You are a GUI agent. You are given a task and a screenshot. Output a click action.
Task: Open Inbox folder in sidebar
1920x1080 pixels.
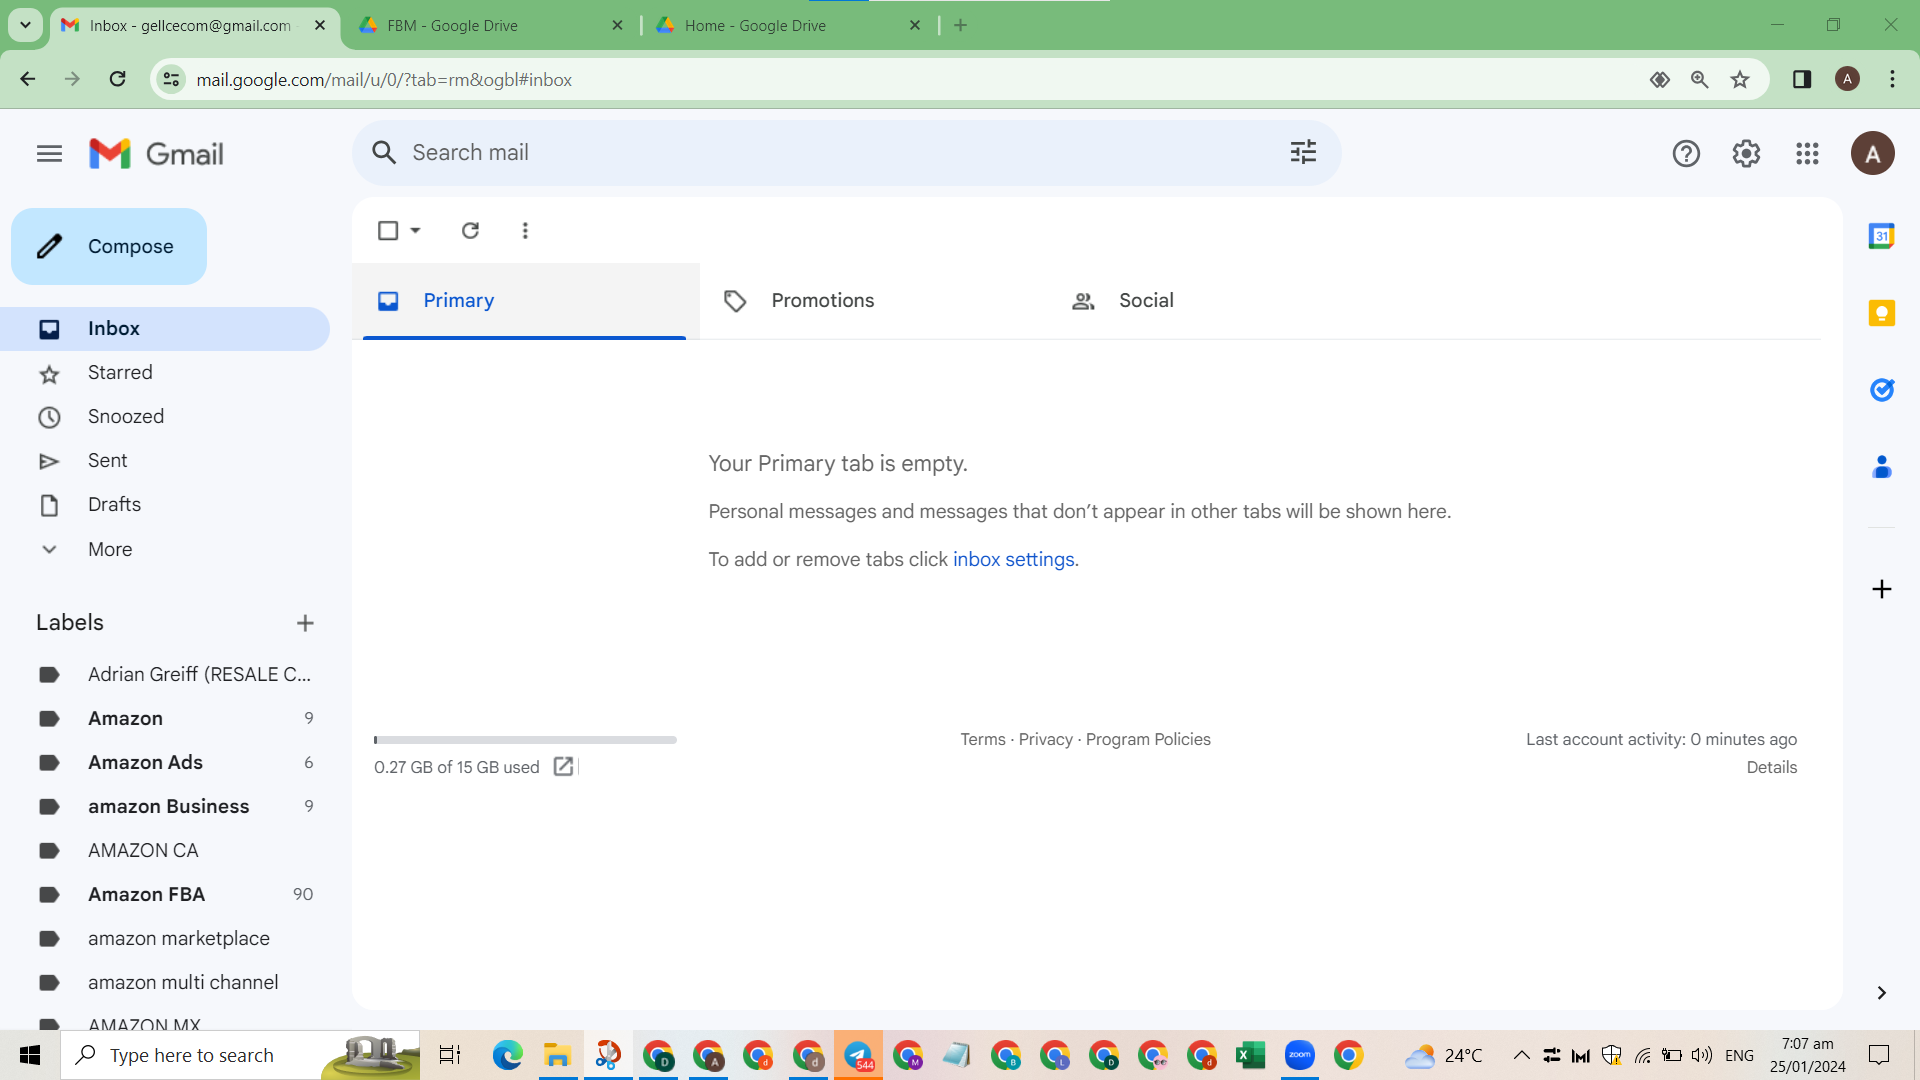pyautogui.click(x=165, y=329)
